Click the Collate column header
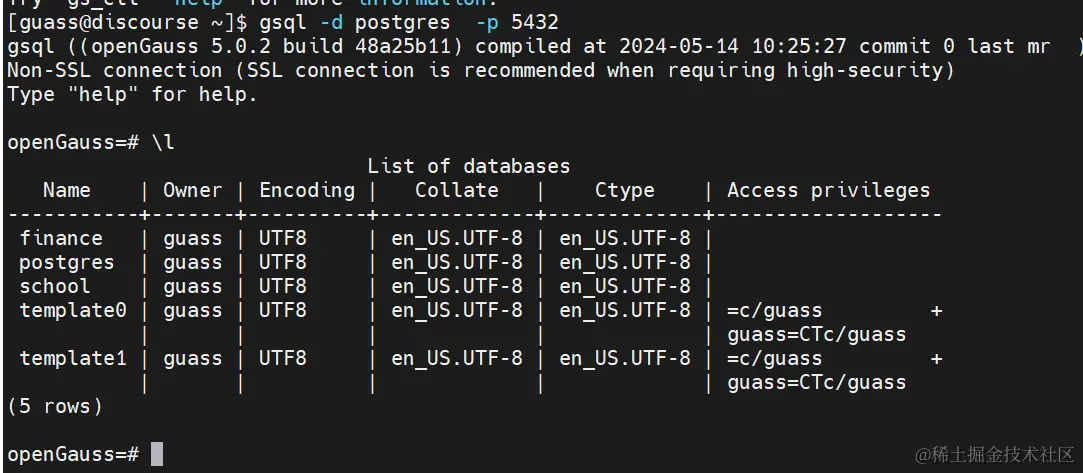 click(x=456, y=190)
